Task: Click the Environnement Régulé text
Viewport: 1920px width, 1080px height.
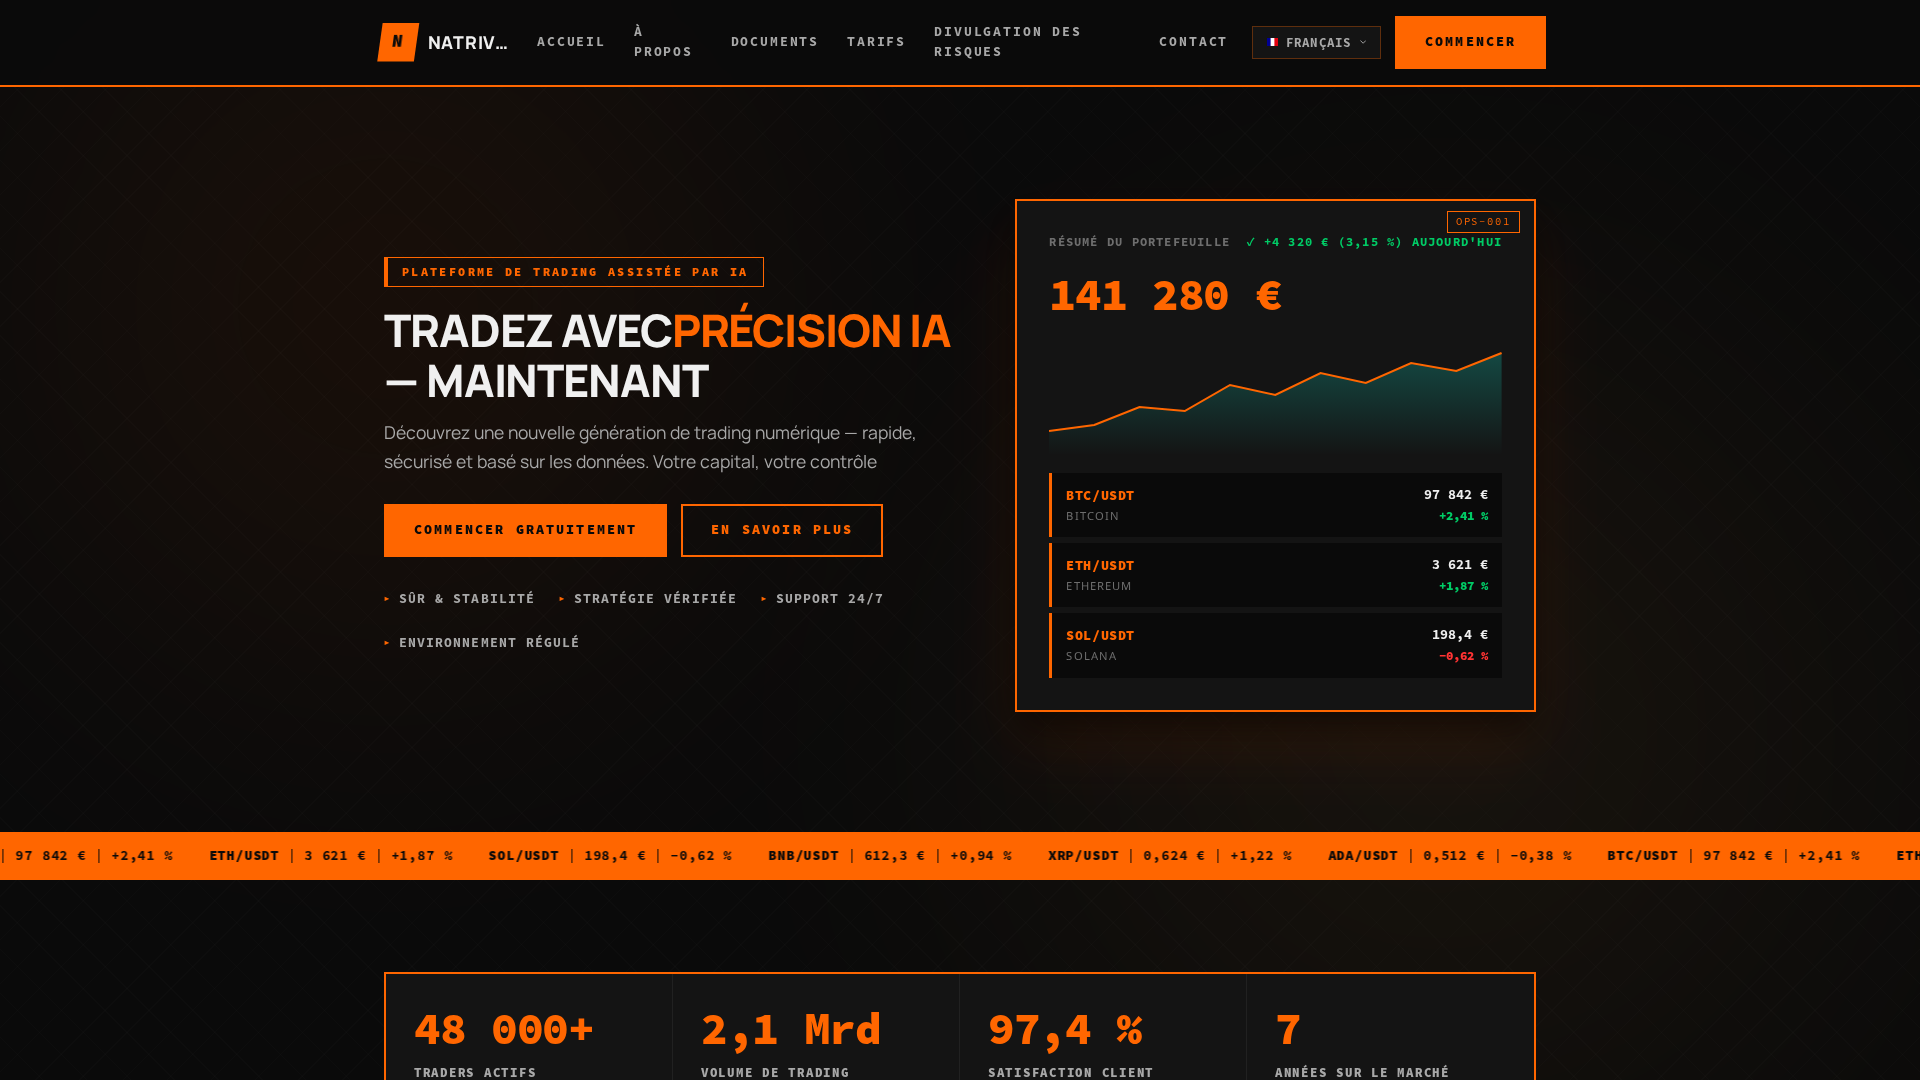Action: (489, 643)
